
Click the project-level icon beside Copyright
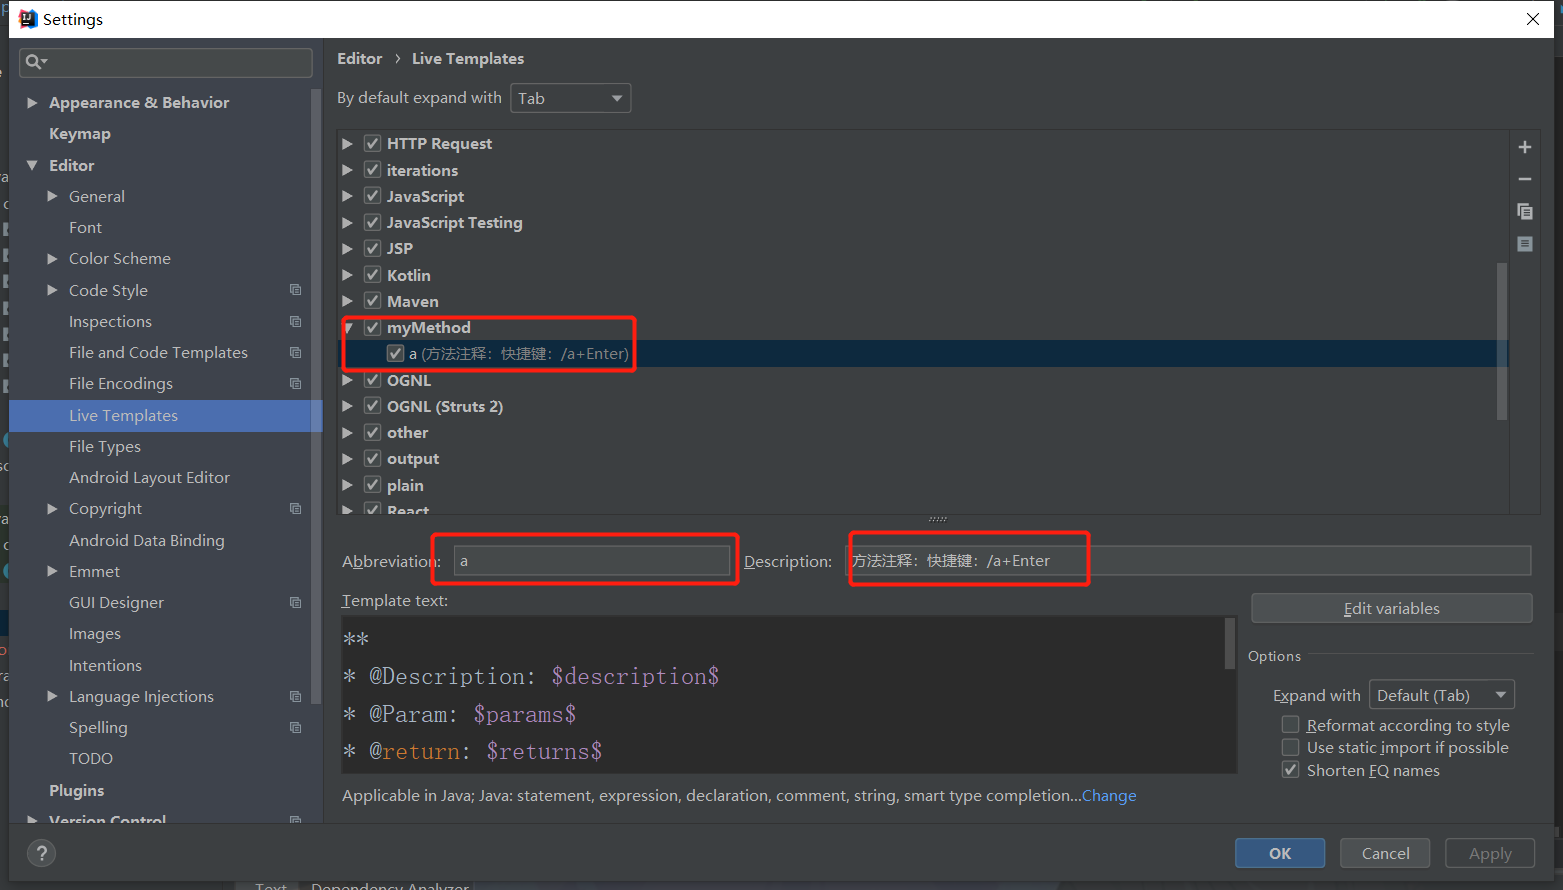click(x=295, y=508)
